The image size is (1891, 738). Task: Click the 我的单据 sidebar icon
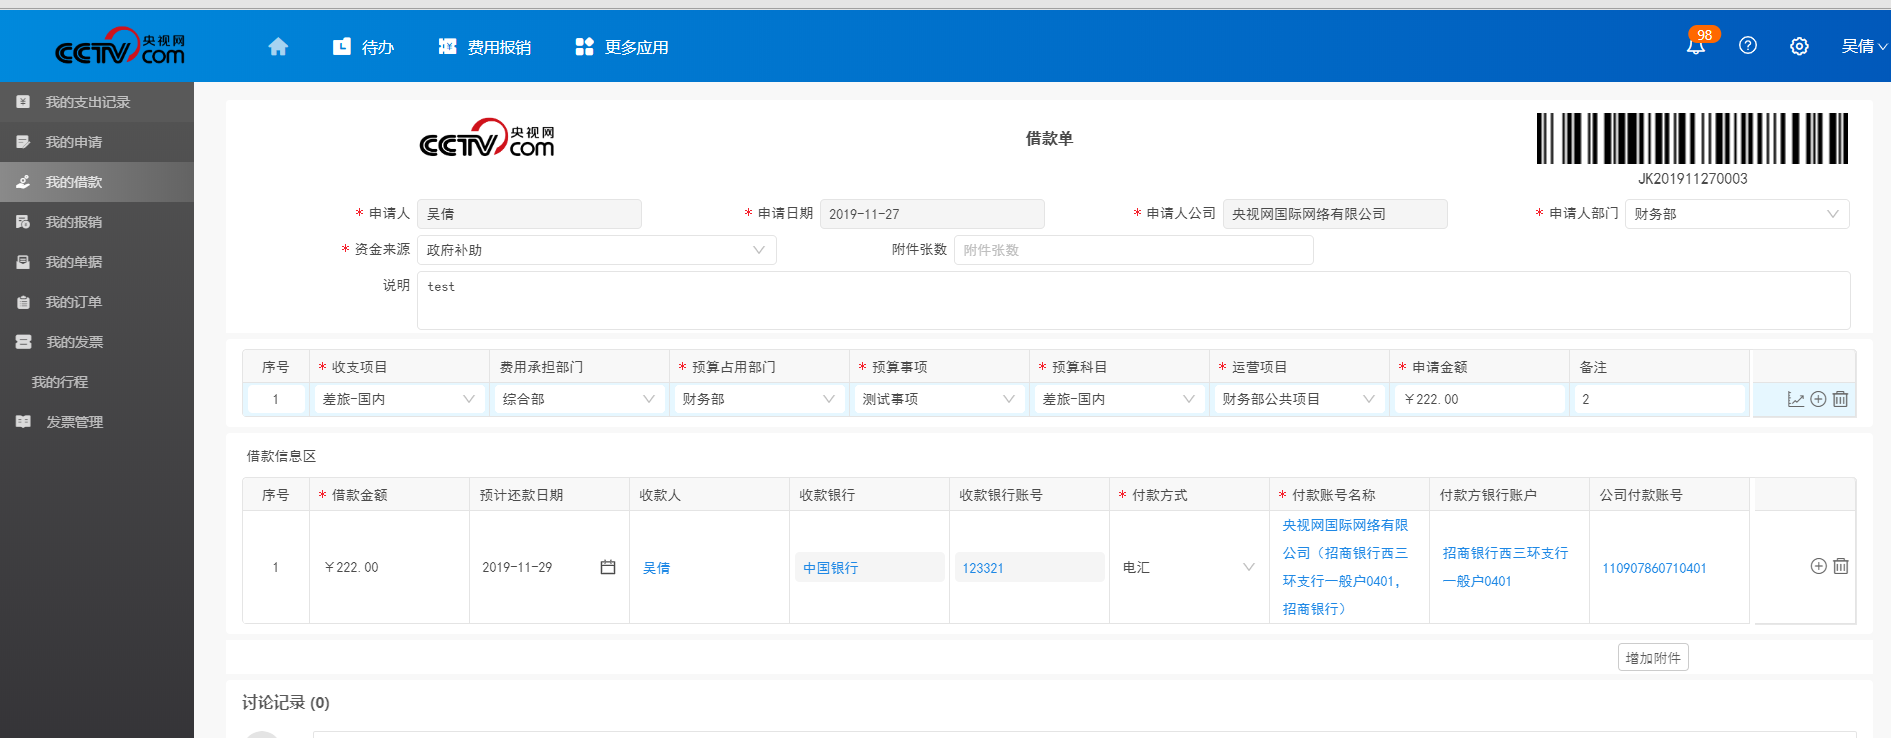[x=23, y=262]
